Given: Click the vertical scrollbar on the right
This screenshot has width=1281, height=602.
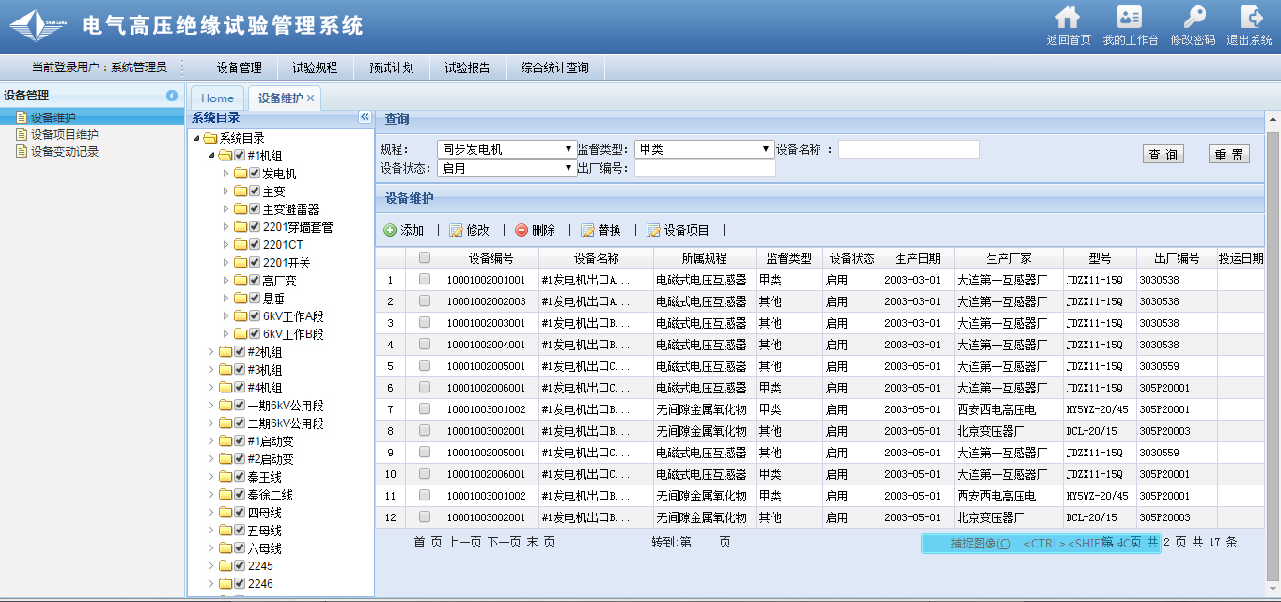Looking at the screenshot, I should click(1272, 350).
